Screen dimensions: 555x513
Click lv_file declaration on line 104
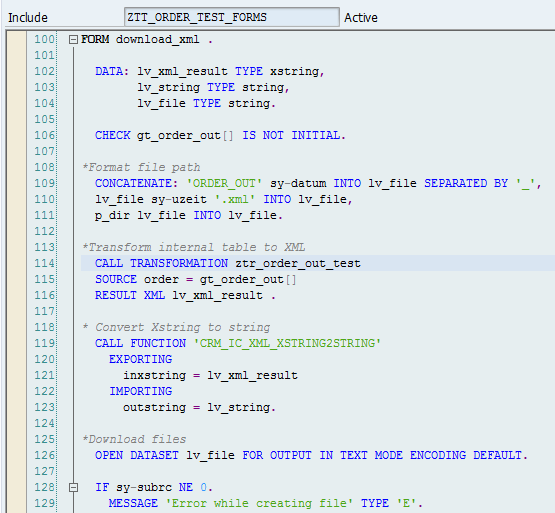pyautogui.click(x=161, y=103)
